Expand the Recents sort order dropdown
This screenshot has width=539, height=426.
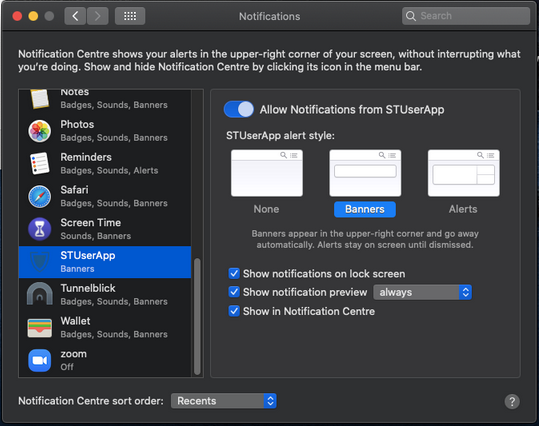[x=223, y=401]
